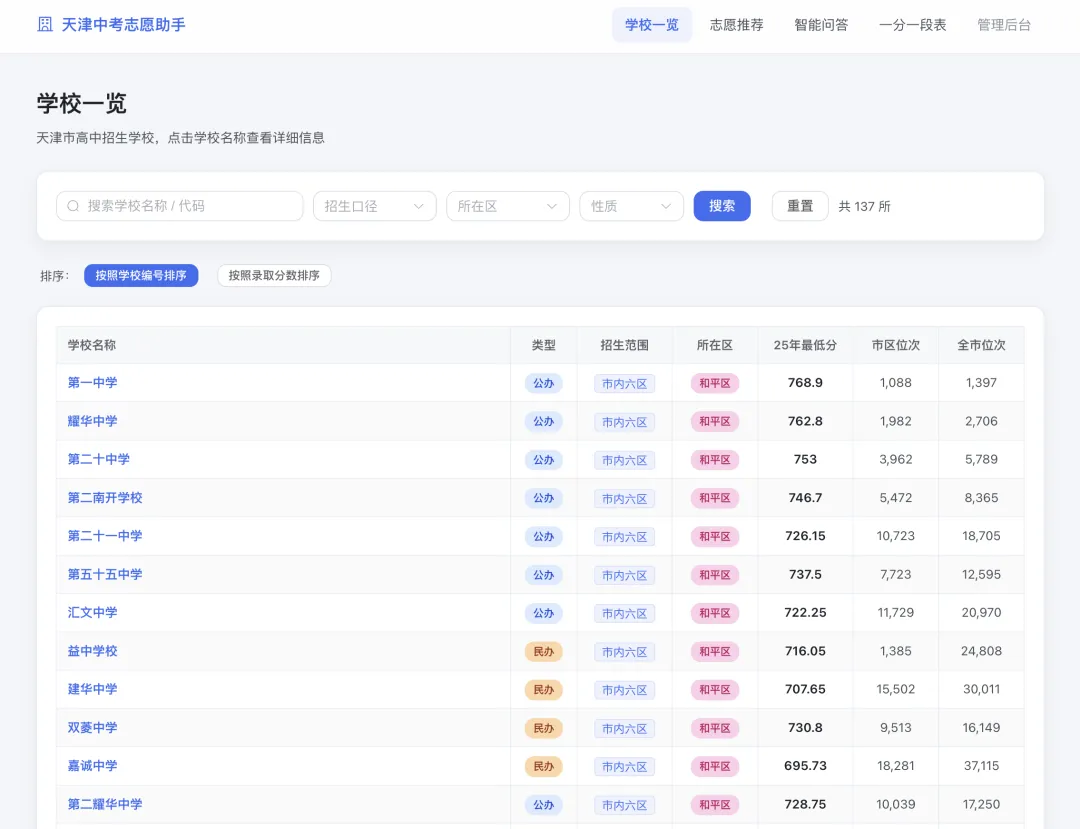Click score 695.73 cell
1080x829 pixels.
click(x=805, y=766)
